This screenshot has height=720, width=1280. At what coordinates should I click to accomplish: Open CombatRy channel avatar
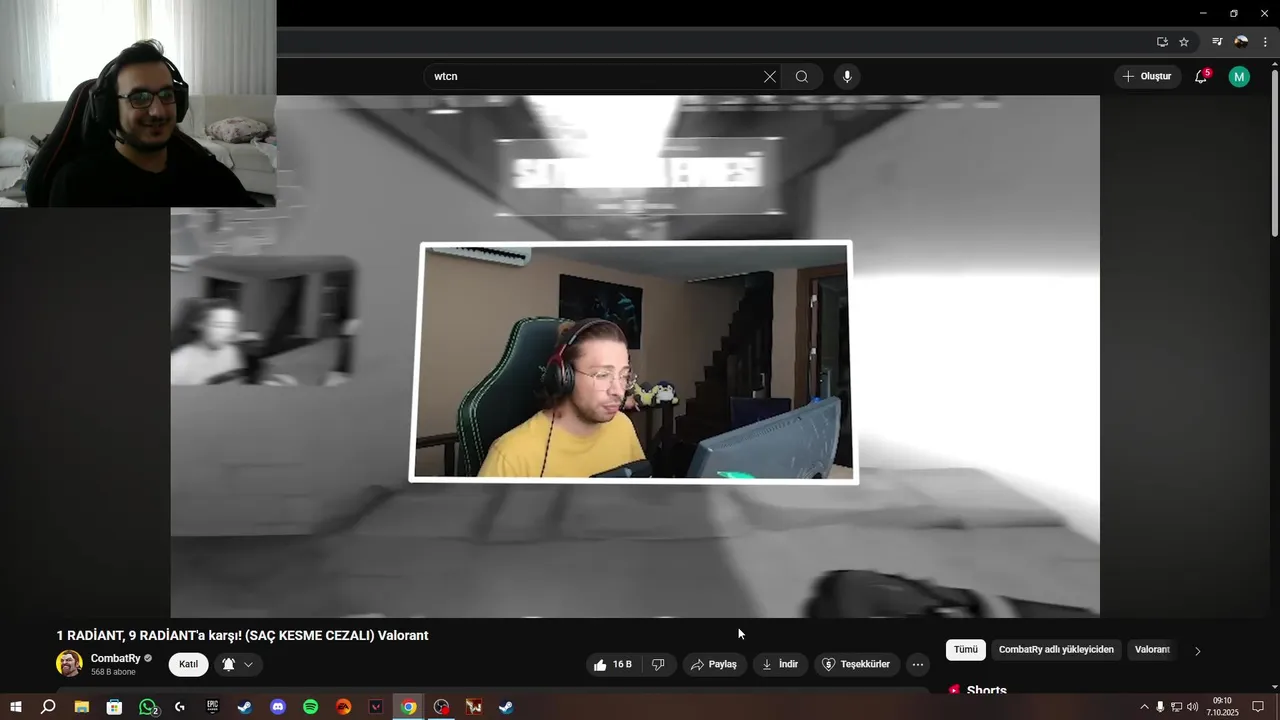(x=69, y=664)
